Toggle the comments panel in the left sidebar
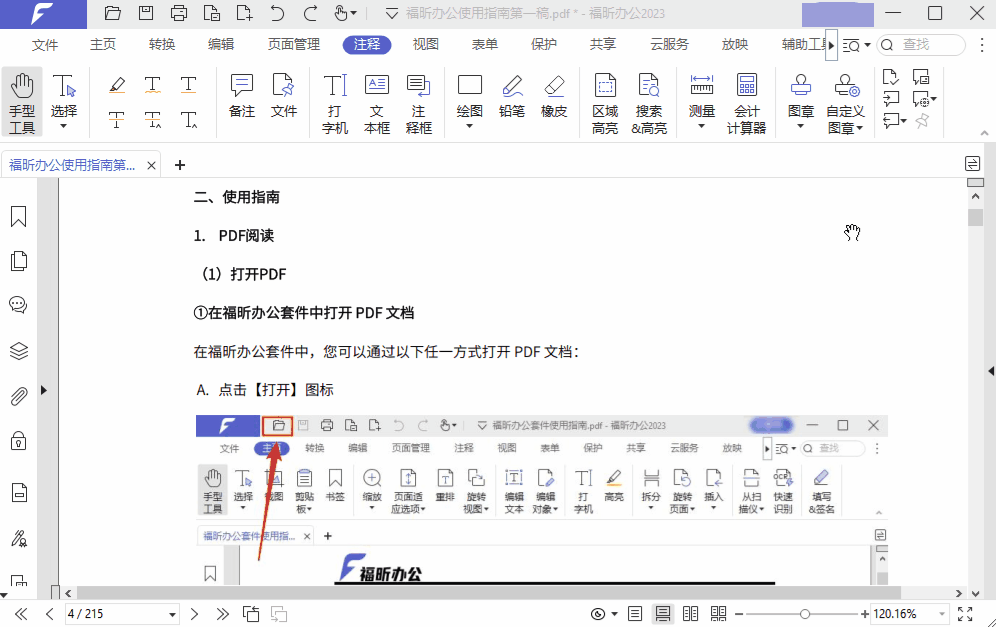Screen dimensions: 996x627 click(x=18, y=305)
